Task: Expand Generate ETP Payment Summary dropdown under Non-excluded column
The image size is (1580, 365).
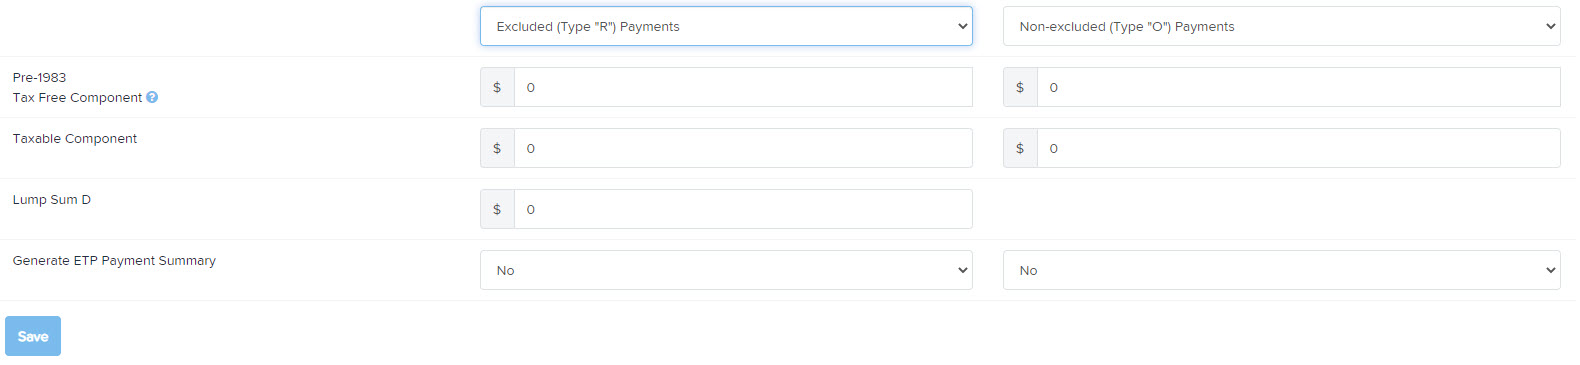Action: point(1282,270)
